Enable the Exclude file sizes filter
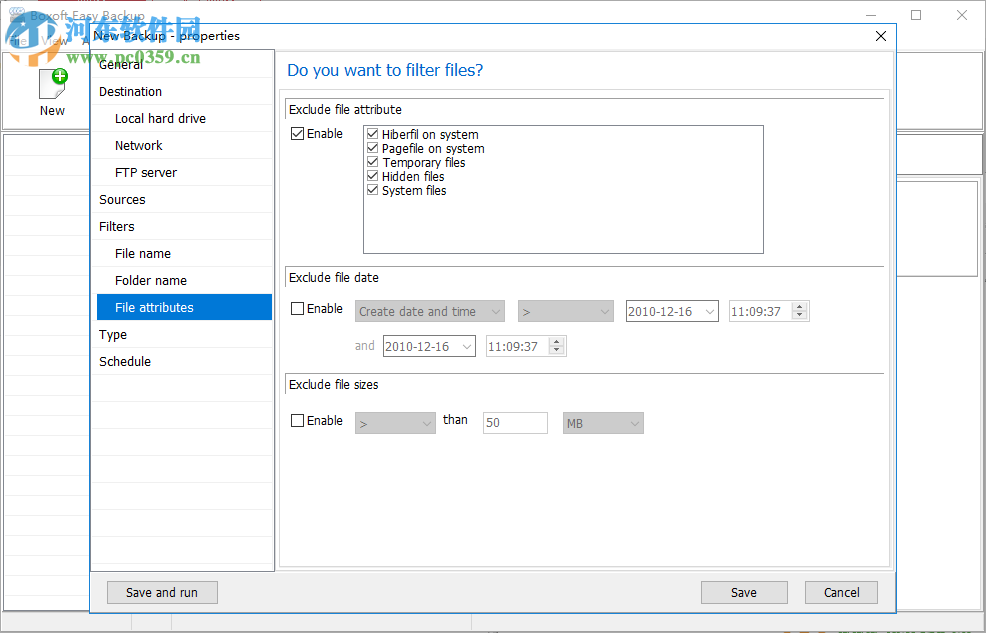This screenshot has height=633, width=986. click(x=296, y=420)
